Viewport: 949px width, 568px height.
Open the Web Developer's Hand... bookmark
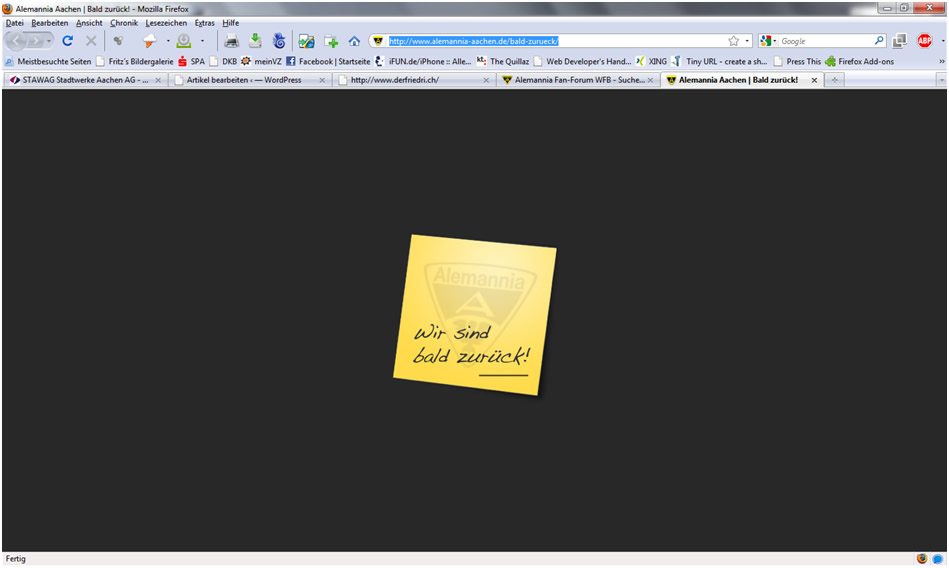(x=582, y=62)
